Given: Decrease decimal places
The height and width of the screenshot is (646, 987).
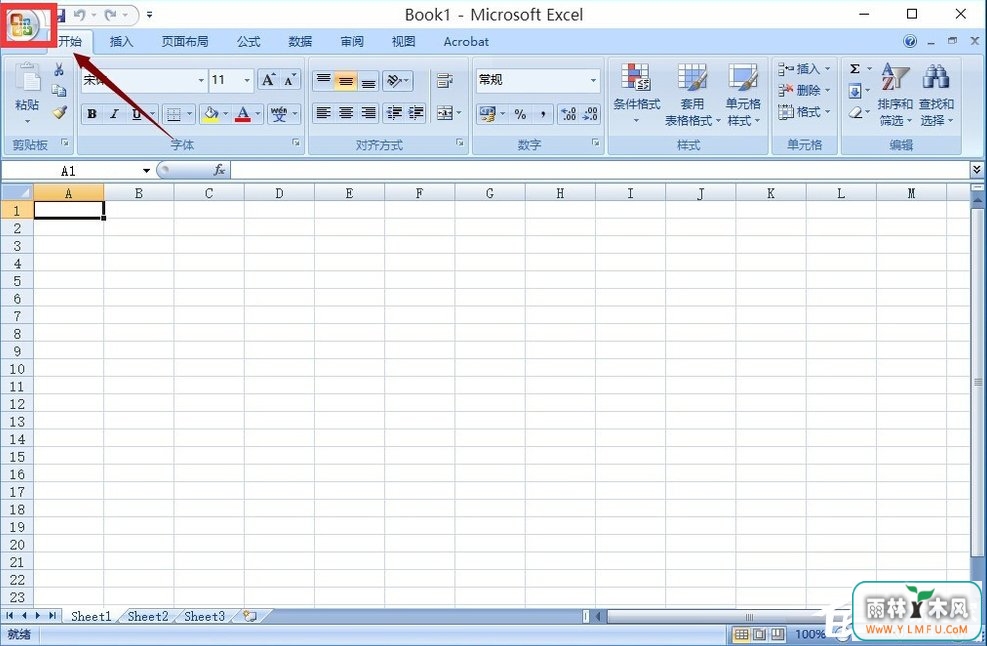Looking at the screenshot, I should (x=590, y=114).
